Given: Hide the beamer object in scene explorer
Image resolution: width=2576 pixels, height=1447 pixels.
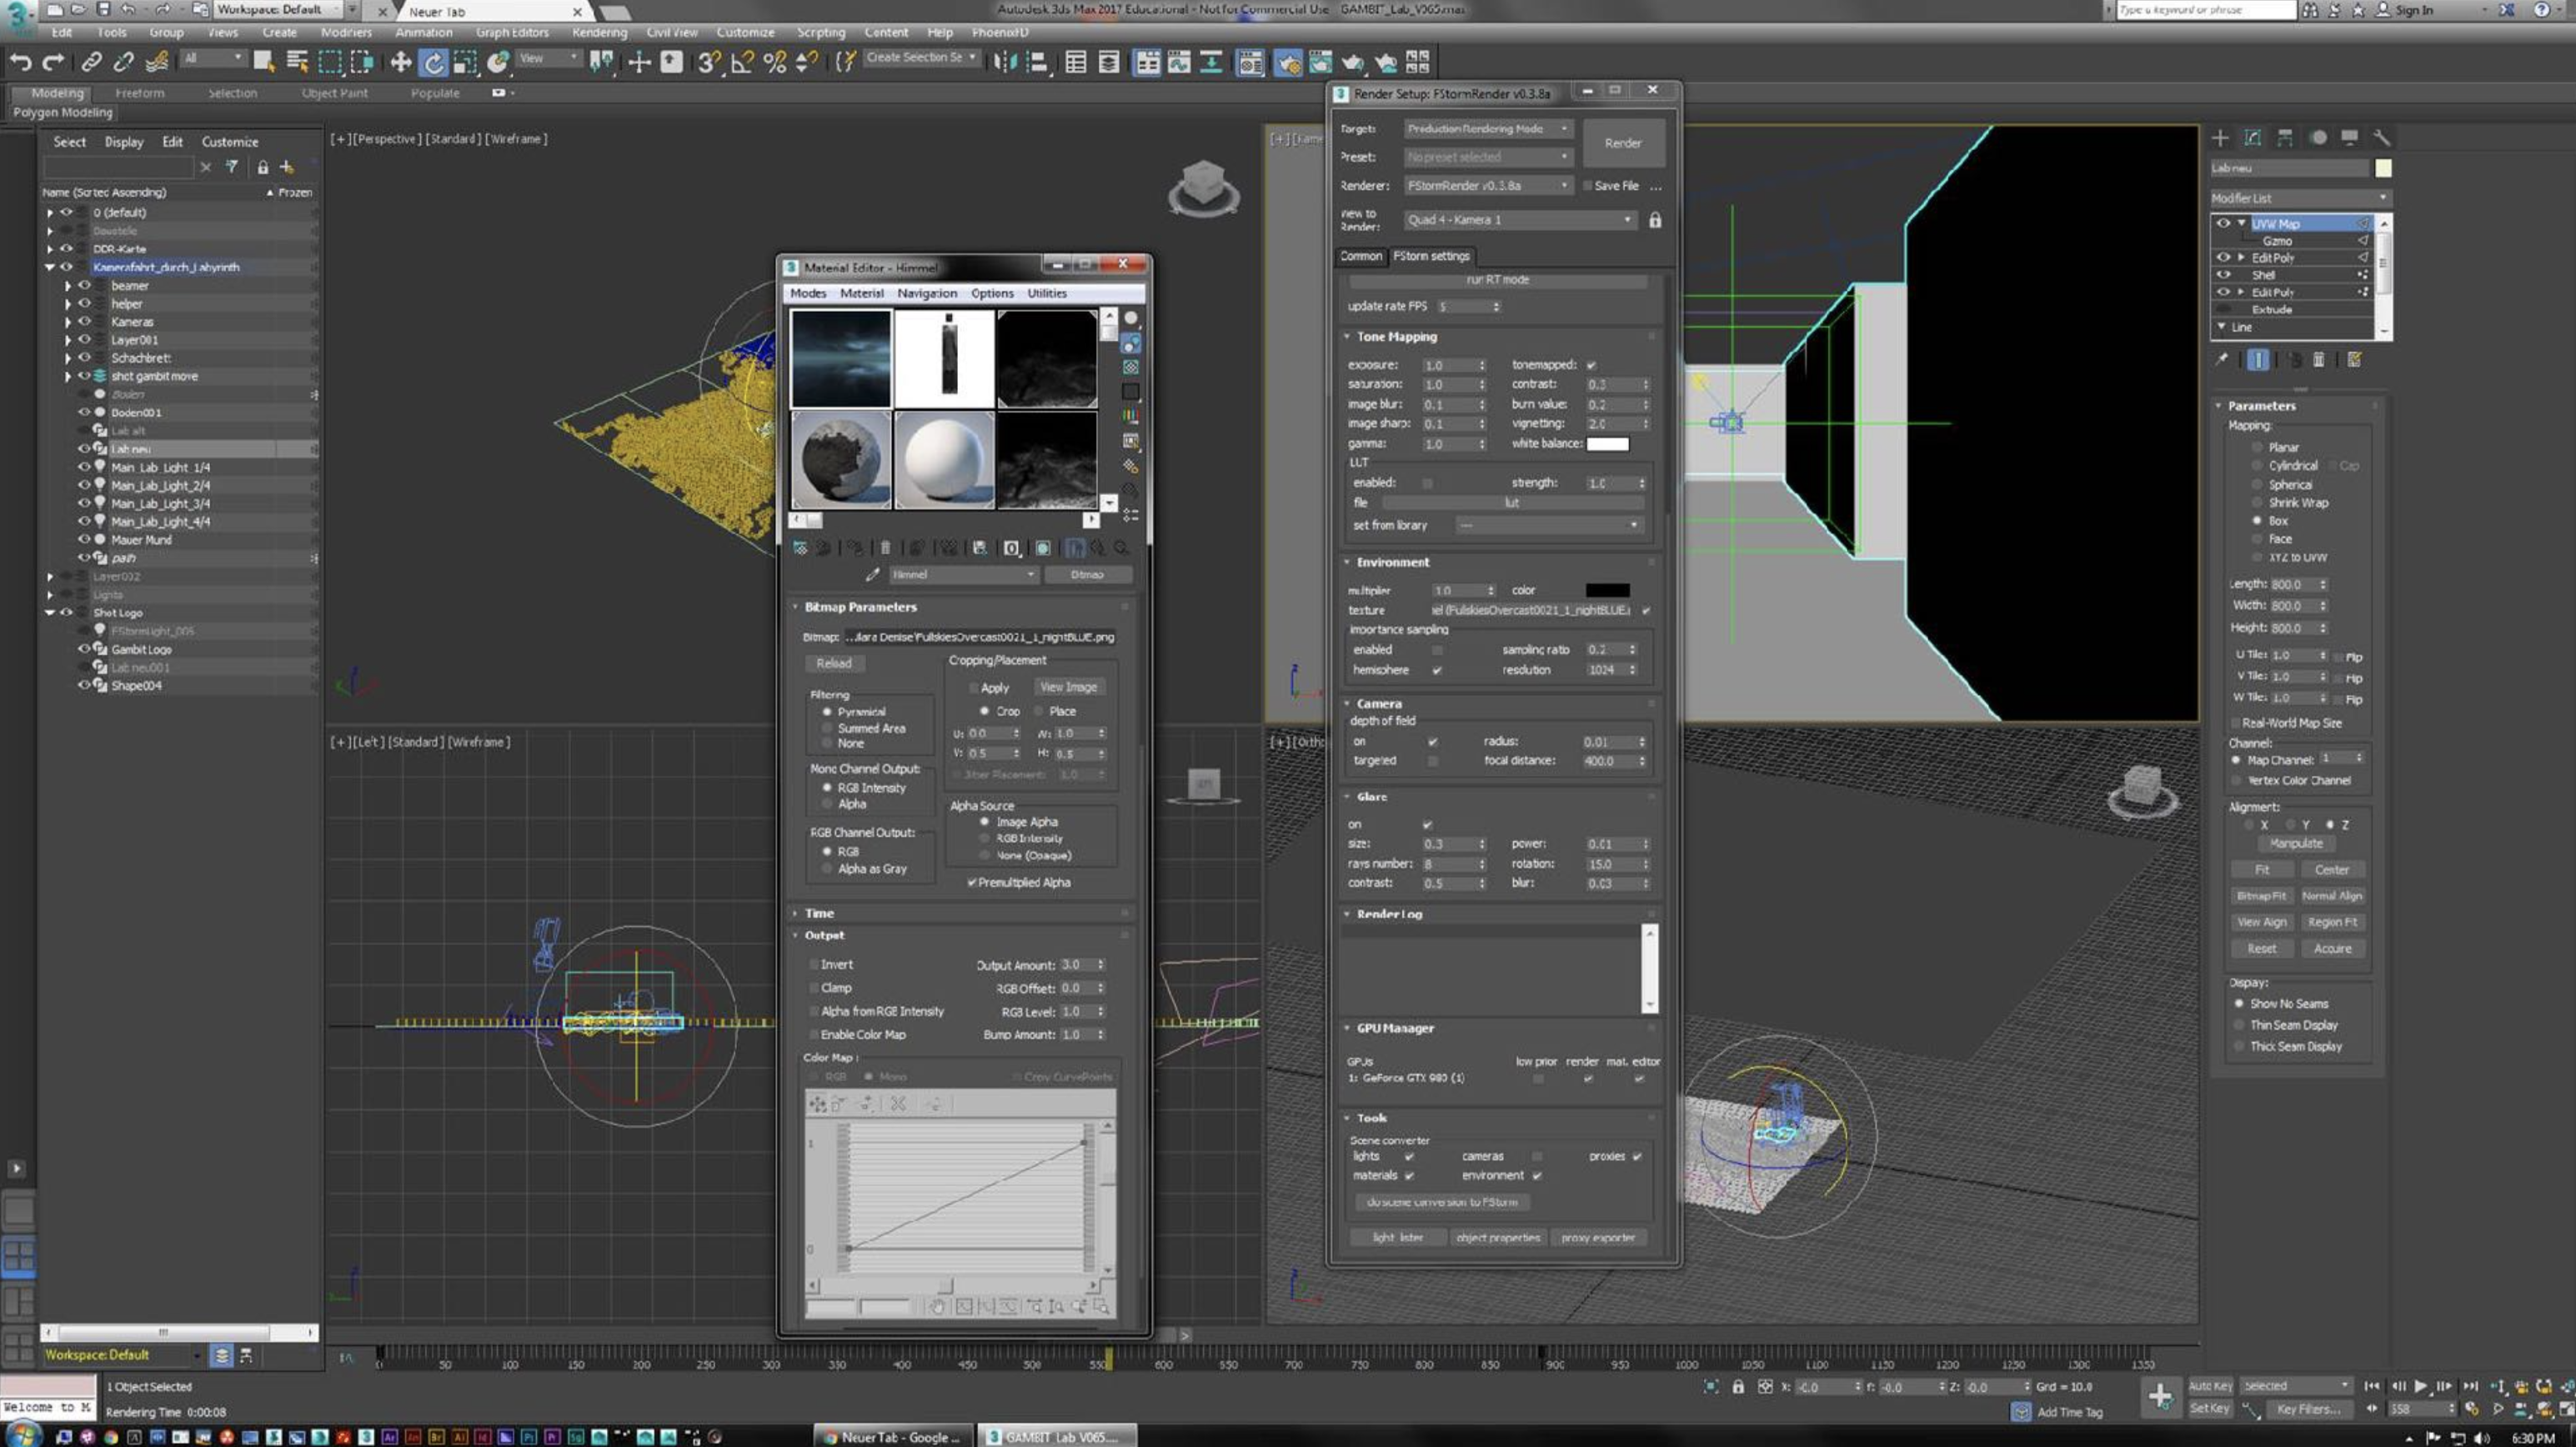Looking at the screenshot, I should coord(85,285).
